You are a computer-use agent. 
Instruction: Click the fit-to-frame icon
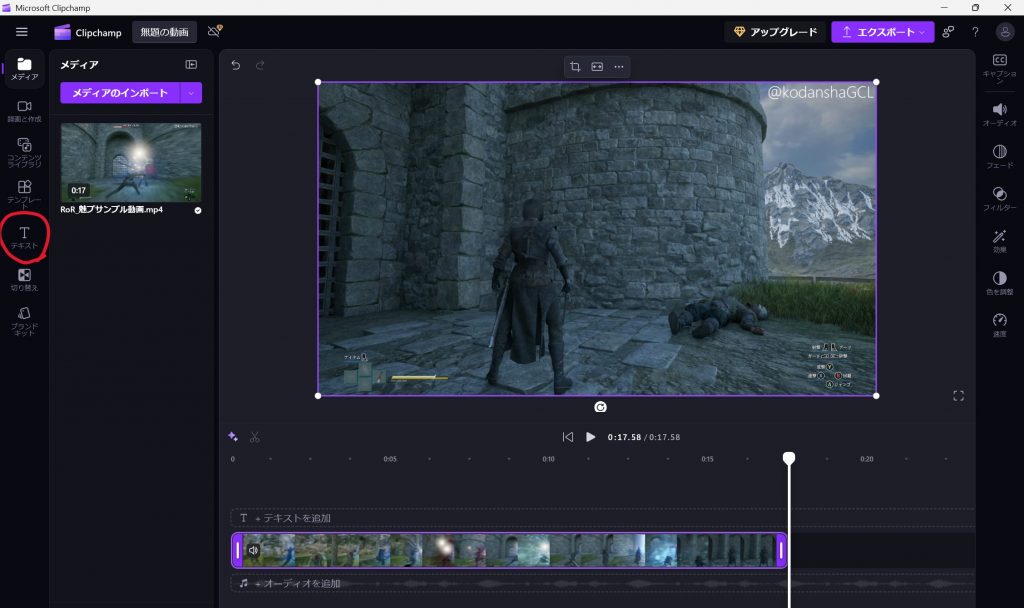(597, 67)
